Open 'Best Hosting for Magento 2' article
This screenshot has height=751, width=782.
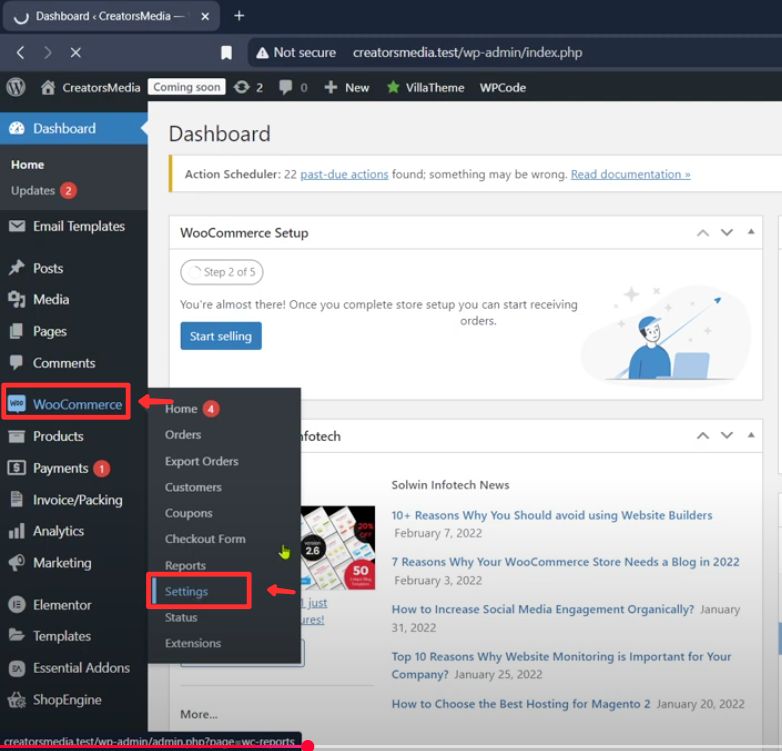(x=521, y=704)
